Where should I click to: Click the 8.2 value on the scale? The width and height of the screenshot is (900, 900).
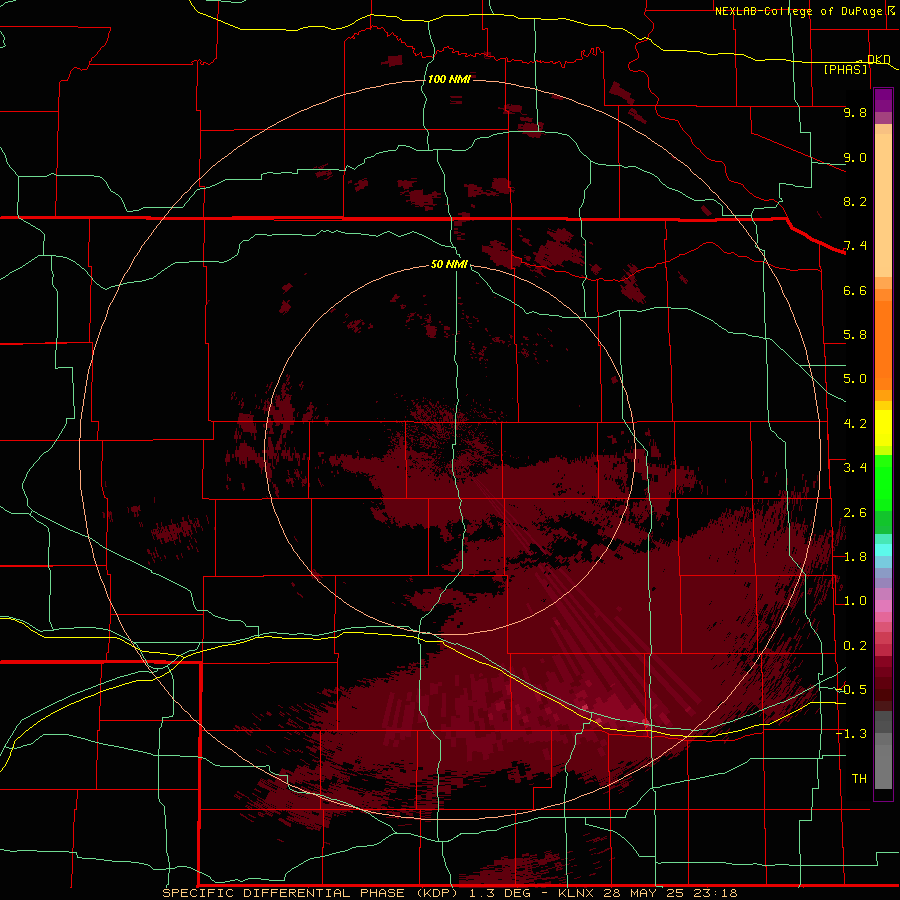coord(855,201)
